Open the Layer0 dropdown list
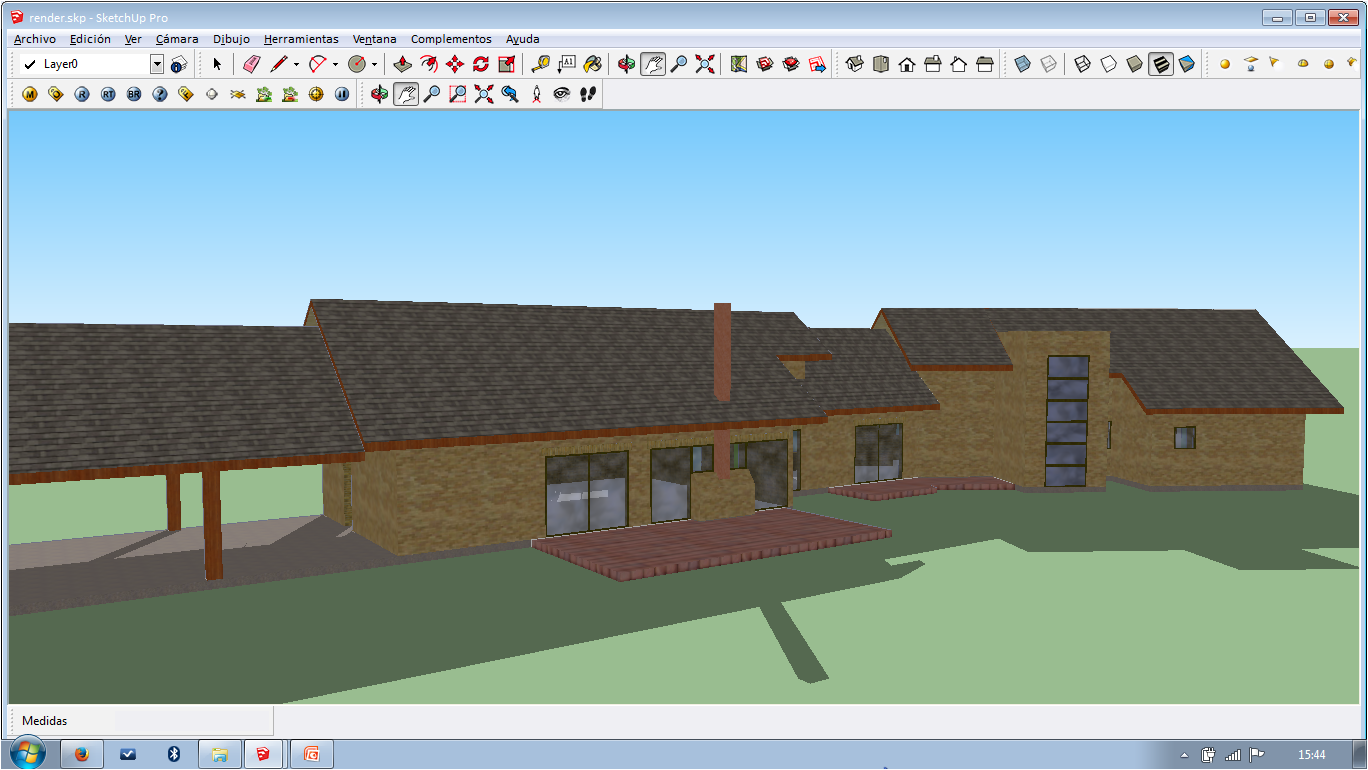1368x770 pixels. click(157, 64)
